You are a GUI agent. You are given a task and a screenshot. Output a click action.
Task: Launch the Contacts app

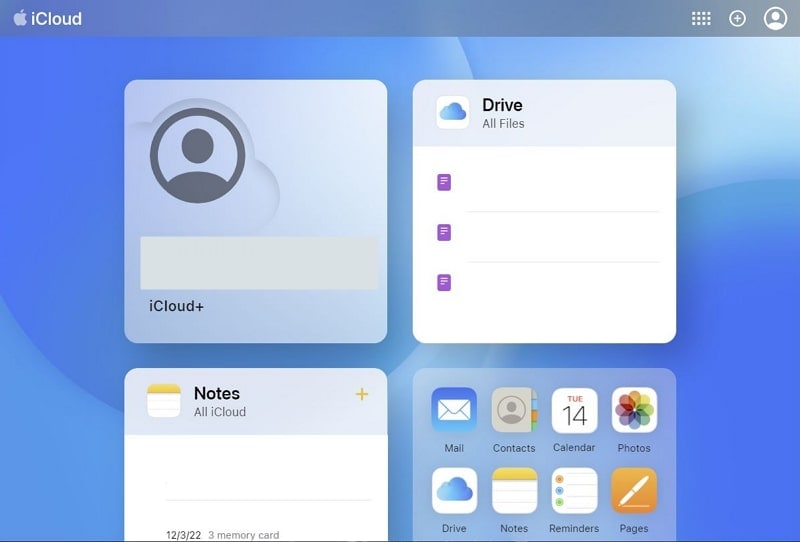point(514,410)
